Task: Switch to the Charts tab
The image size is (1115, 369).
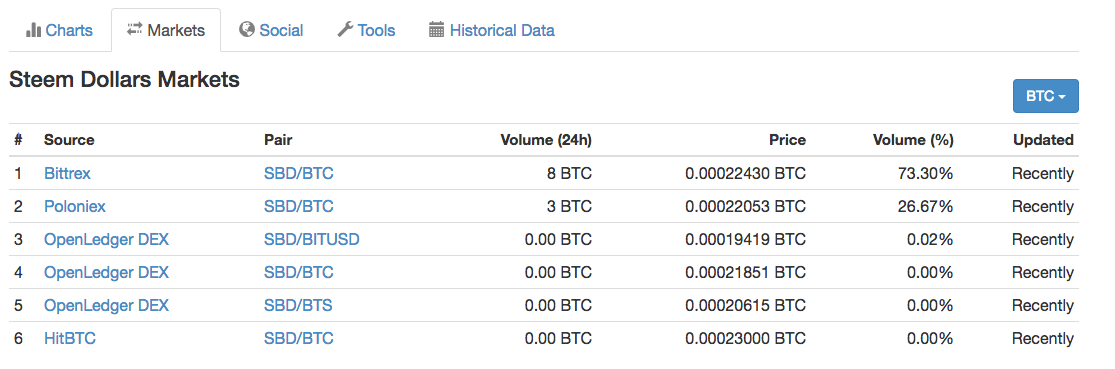Action: point(60,31)
